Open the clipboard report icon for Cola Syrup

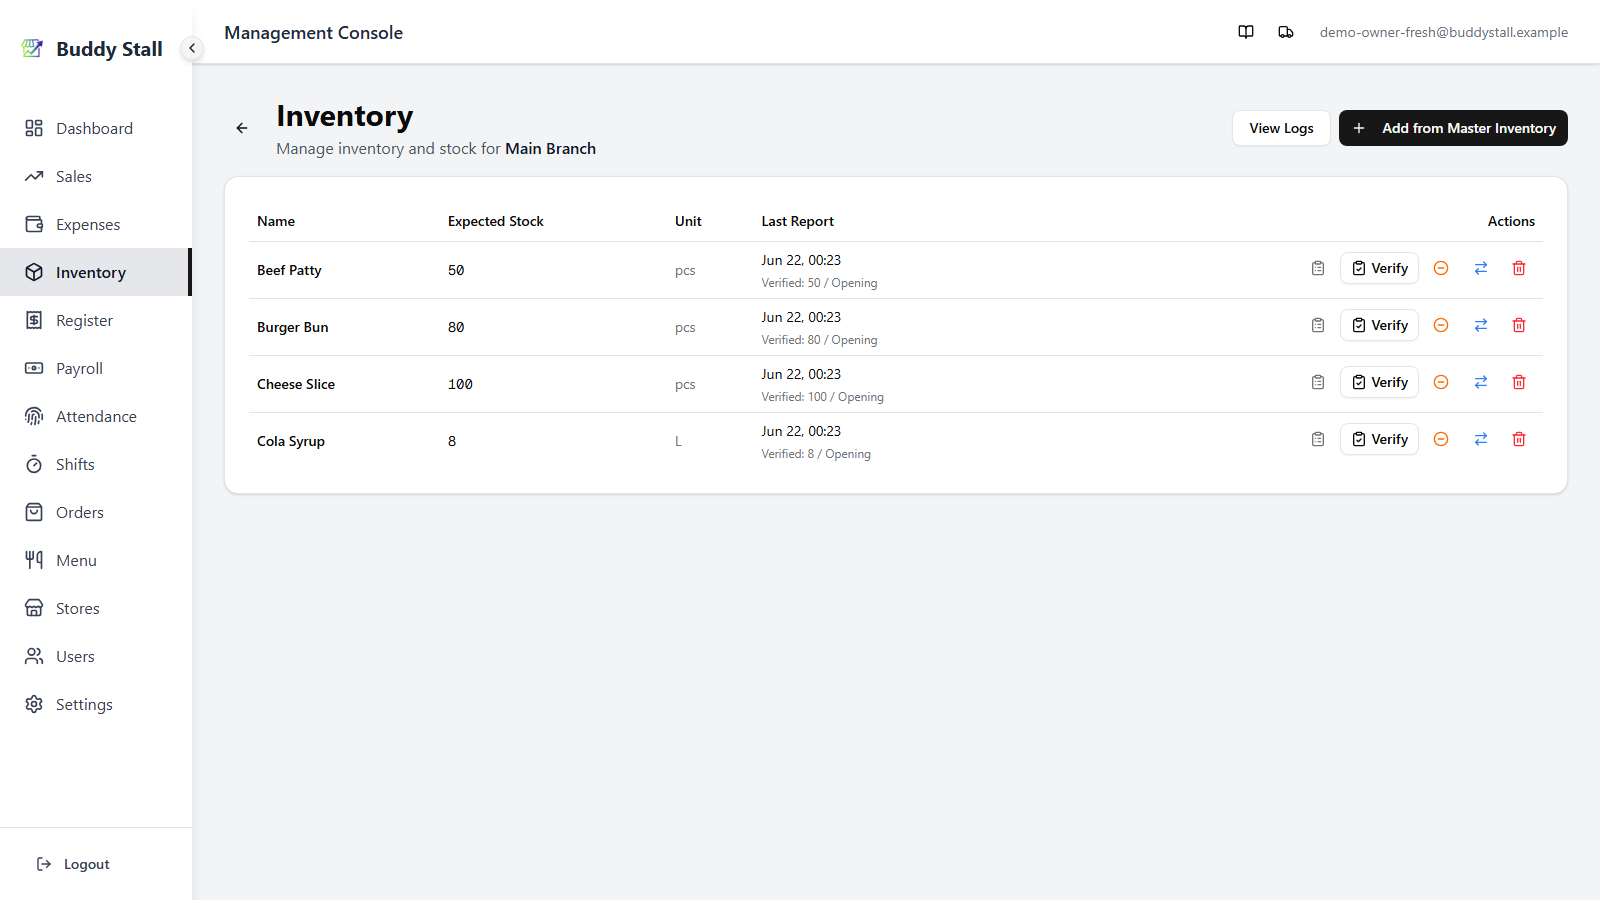pos(1318,439)
